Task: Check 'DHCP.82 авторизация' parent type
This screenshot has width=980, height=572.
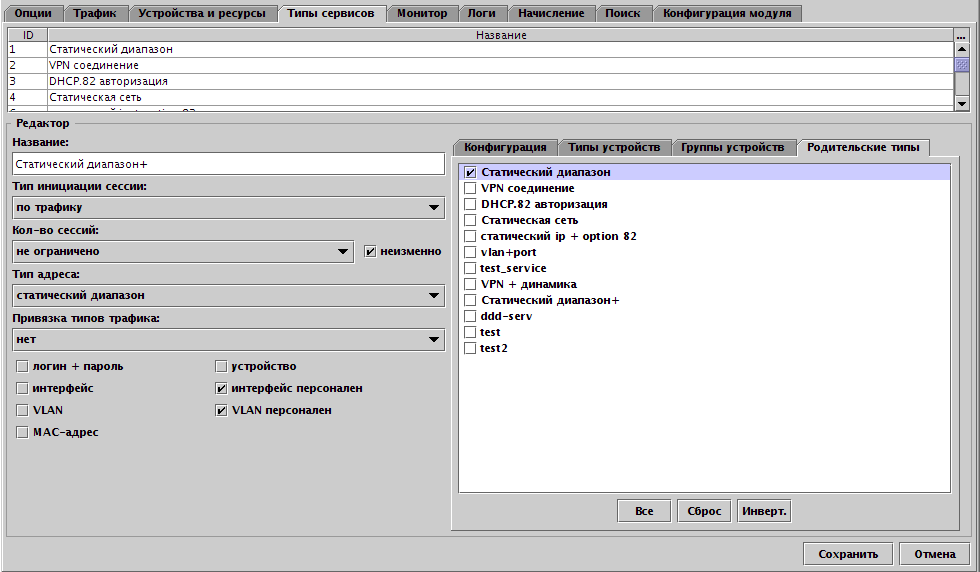Action: (x=470, y=204)
